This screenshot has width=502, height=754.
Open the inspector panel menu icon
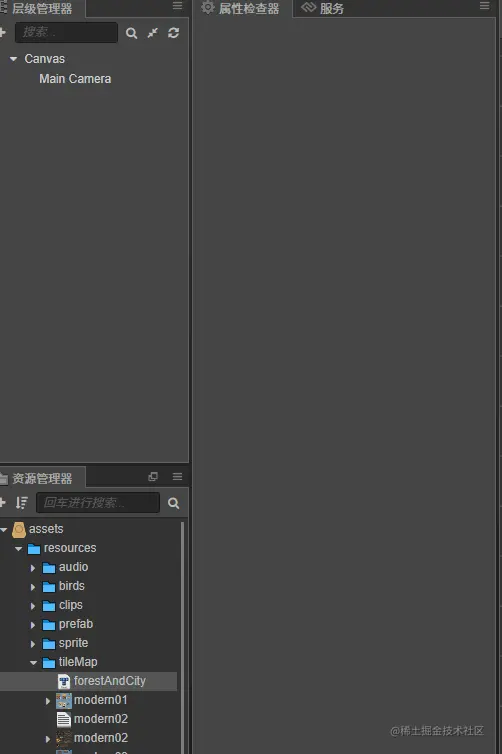pyautogui.click(x=485, y=6)
